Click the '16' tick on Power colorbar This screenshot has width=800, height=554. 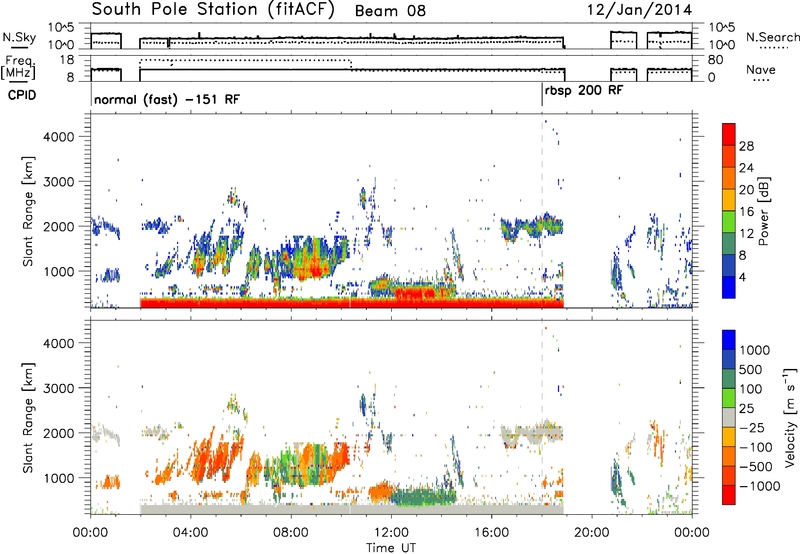coord(746,212)
